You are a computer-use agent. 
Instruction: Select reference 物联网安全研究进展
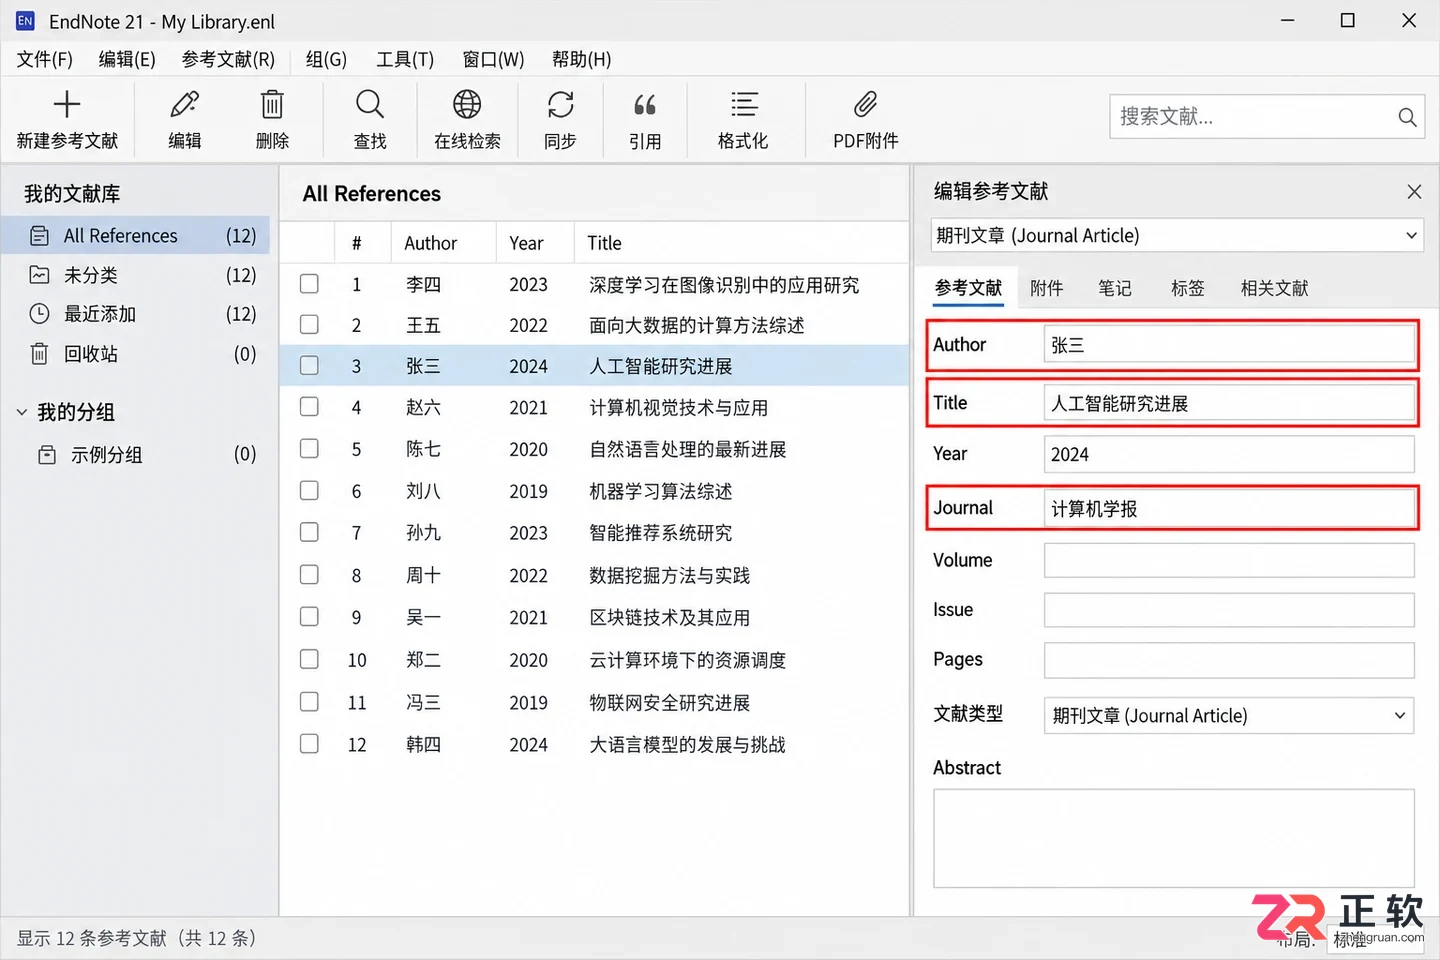[669, 702]
